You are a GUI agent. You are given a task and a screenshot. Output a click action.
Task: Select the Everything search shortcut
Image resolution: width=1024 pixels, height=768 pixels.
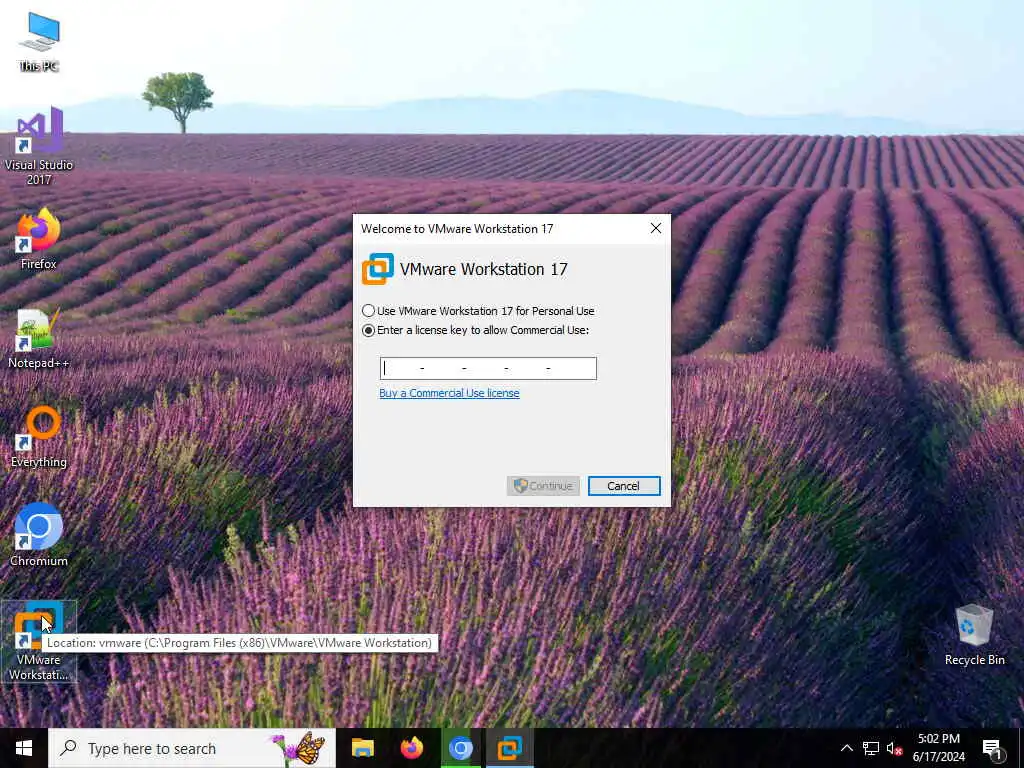pos(39,437)
